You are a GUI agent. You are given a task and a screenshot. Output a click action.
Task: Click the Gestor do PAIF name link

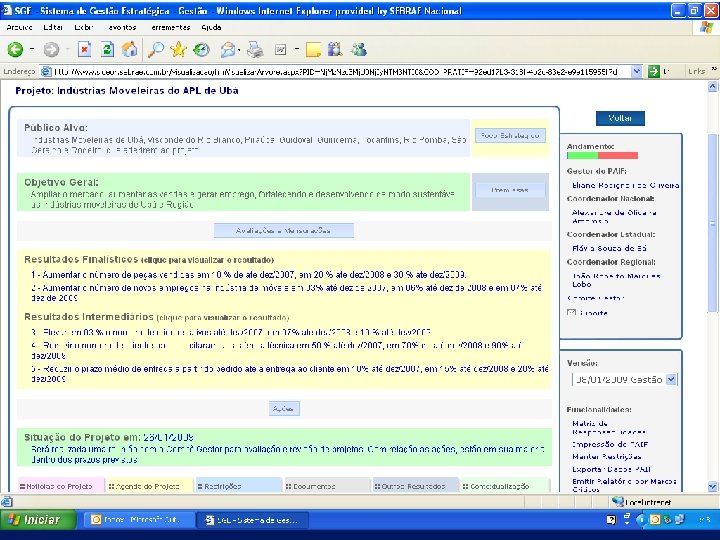[625, 185]
